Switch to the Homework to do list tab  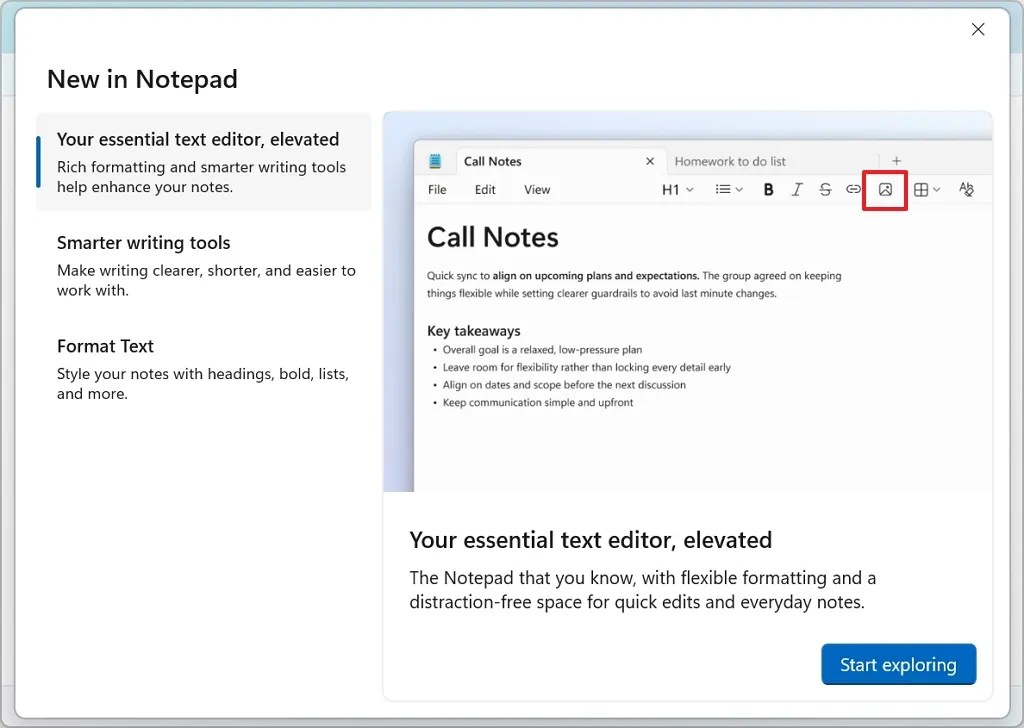pos(731,160)
